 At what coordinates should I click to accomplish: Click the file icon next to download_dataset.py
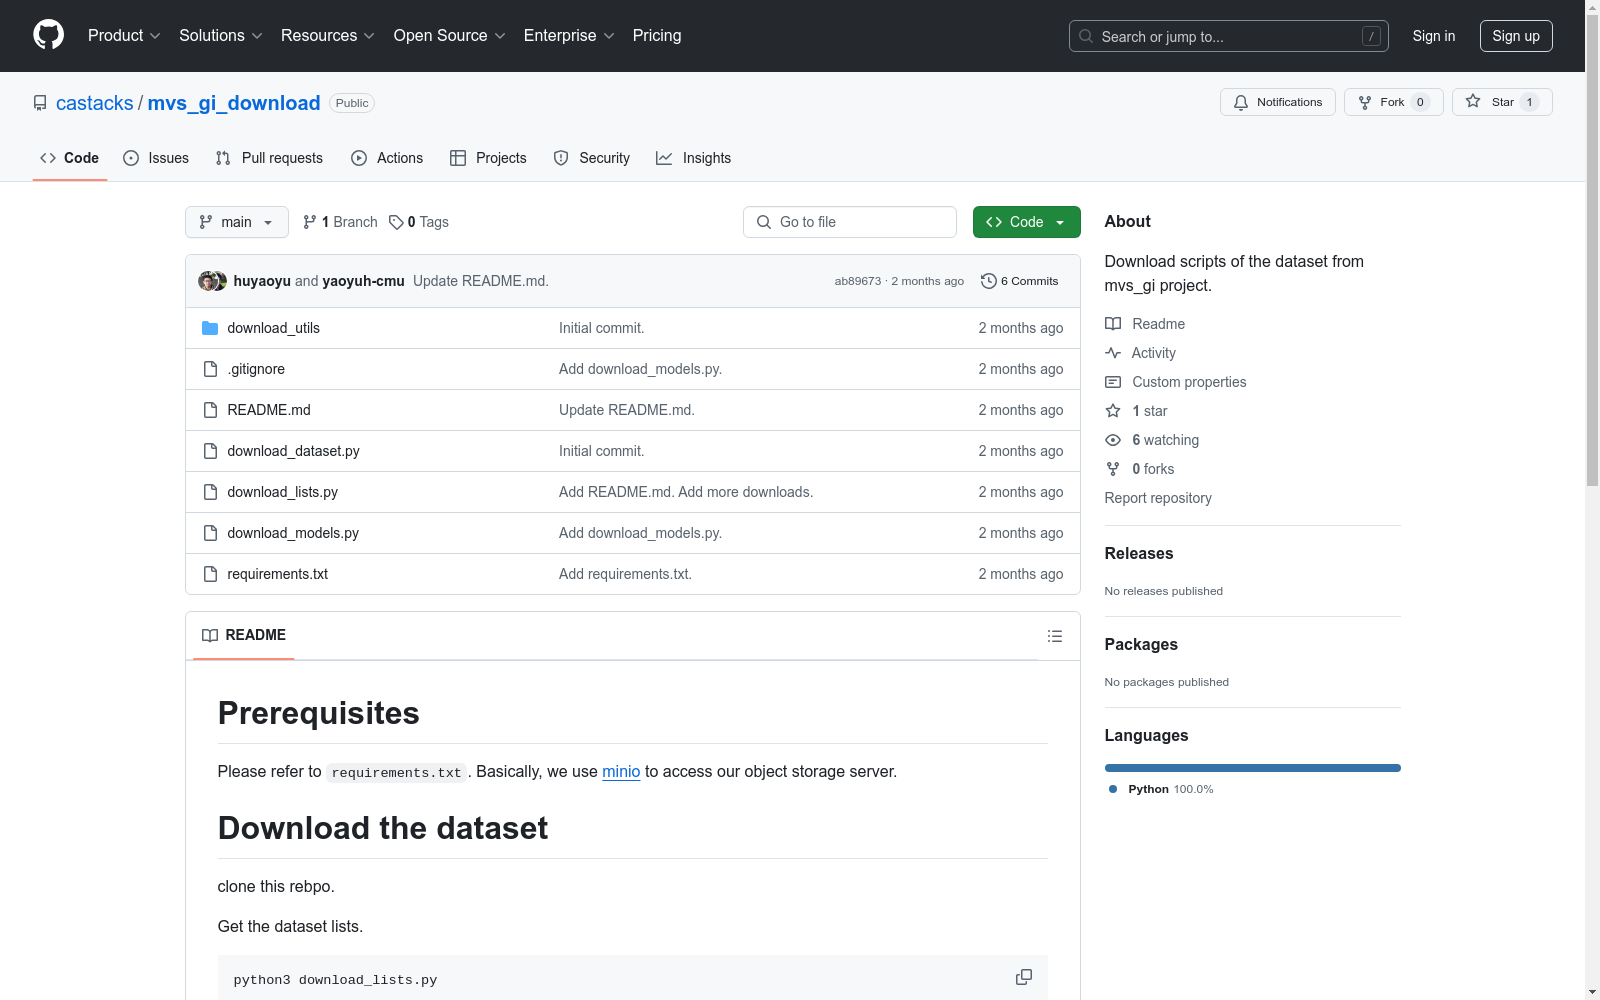[x=210, y=451]
